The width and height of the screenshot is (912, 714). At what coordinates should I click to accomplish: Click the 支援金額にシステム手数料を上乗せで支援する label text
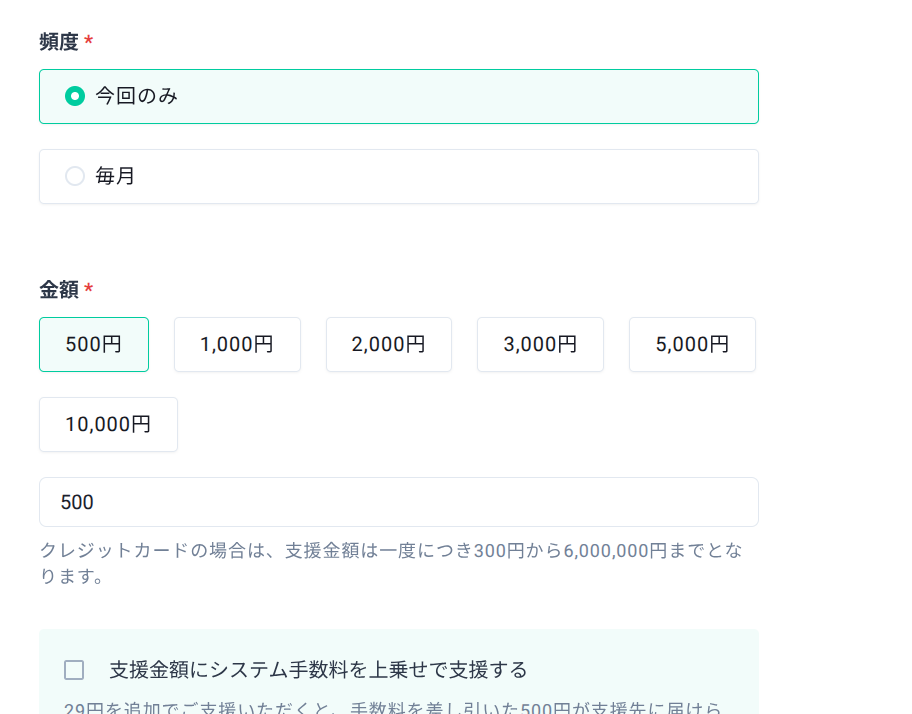(x=318, y=670)
